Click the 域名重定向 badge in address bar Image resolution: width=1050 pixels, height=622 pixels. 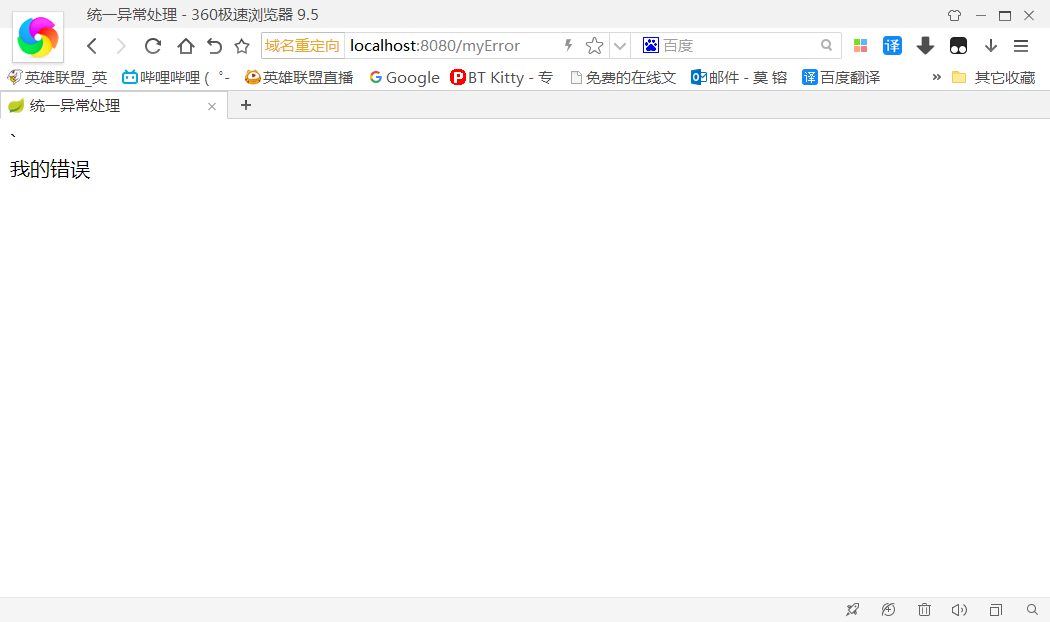tap(303, 46)
